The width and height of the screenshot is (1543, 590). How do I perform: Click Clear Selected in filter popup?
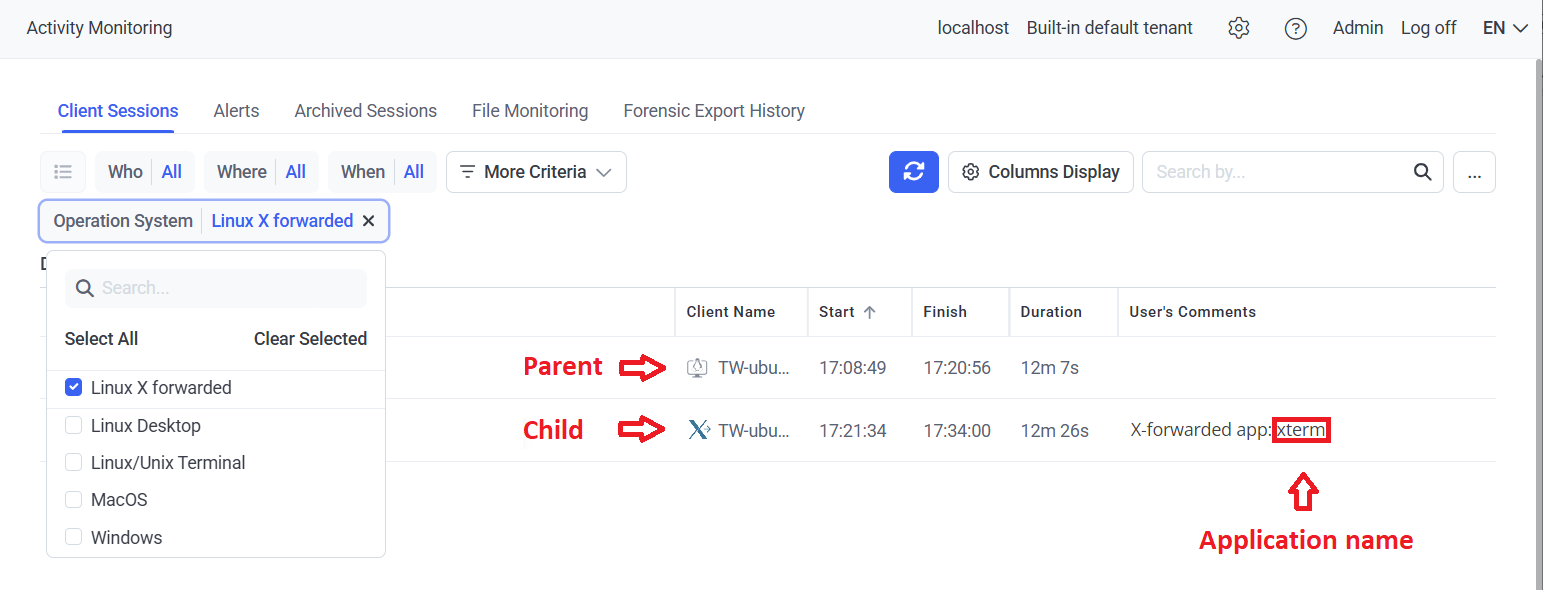[x=310, y=339]
